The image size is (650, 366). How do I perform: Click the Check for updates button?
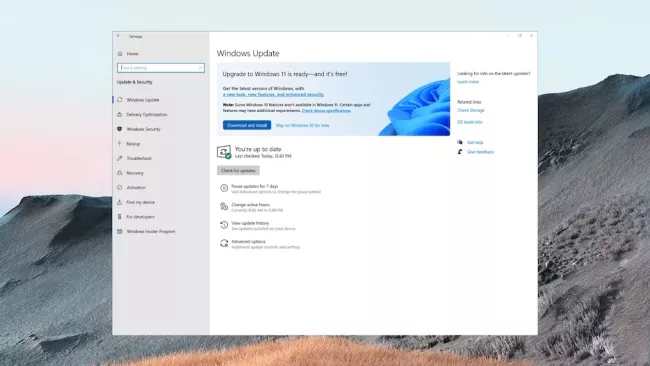(238, 170)
